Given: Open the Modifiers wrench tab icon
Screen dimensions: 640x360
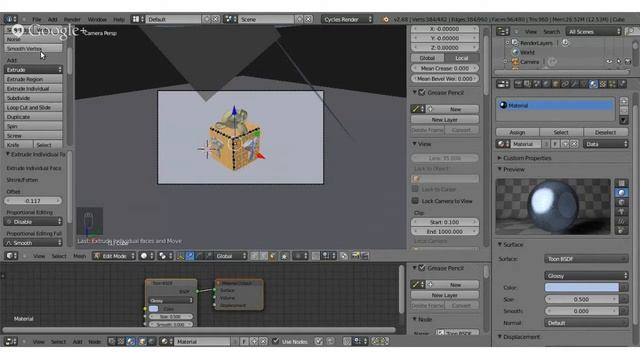Looking at the screenshot, I should (574, 84).
